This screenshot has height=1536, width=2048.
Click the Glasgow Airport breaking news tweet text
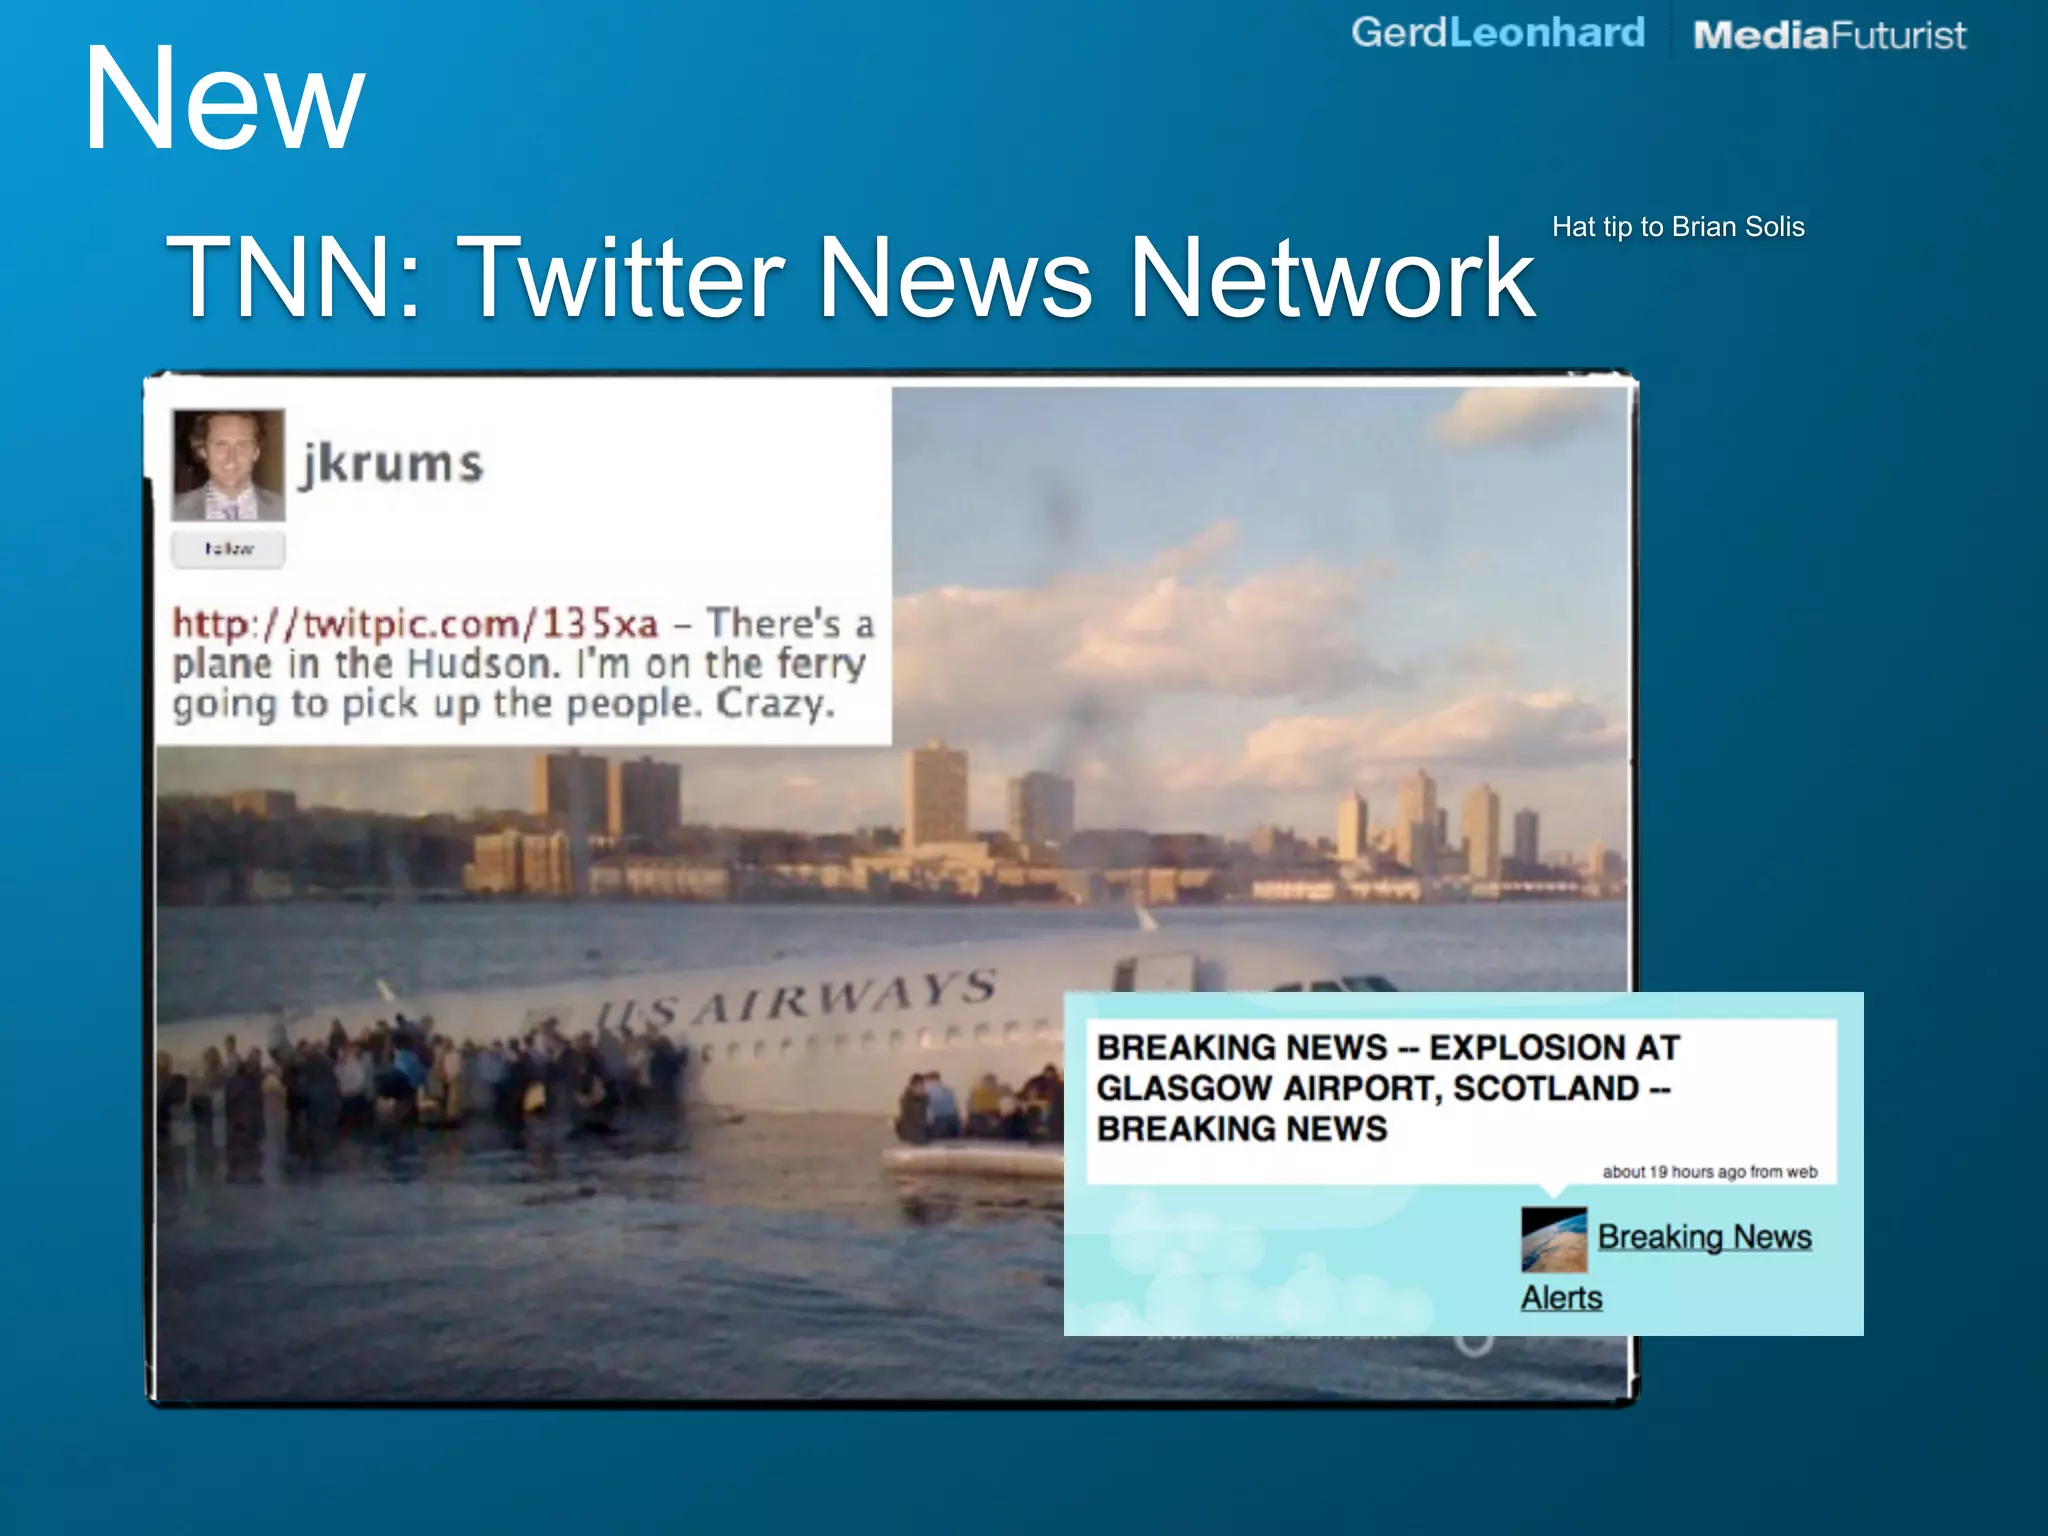(1388, 1088)
